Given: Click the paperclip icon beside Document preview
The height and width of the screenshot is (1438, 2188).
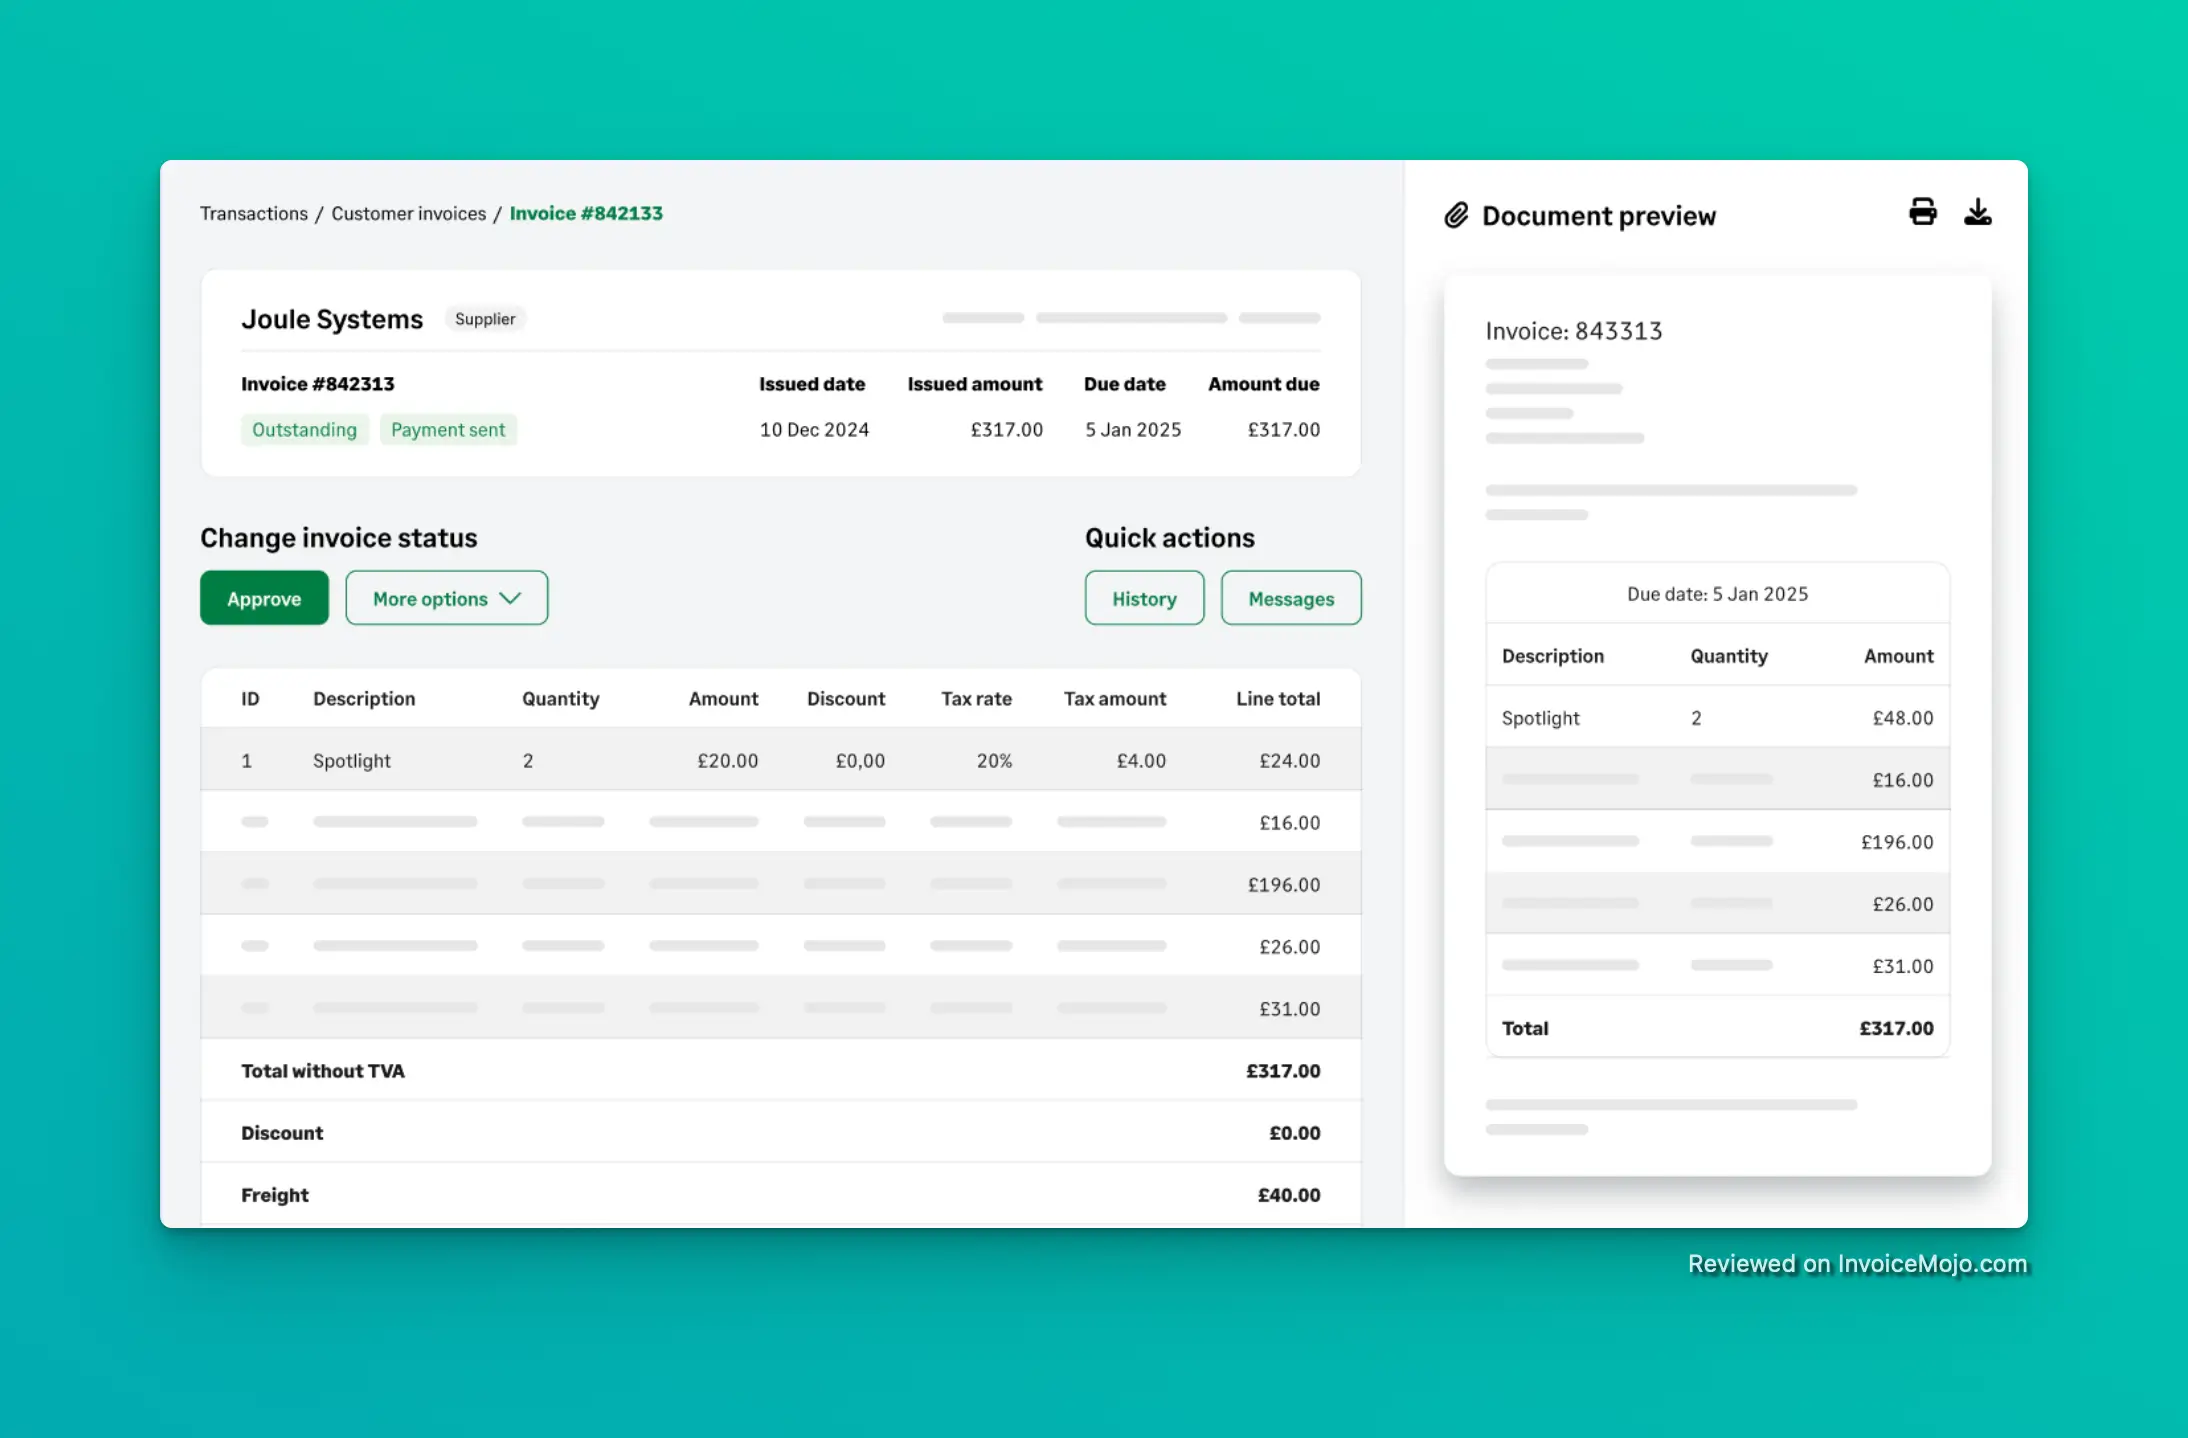Looking at the screenshot, I should point(1456,214).
